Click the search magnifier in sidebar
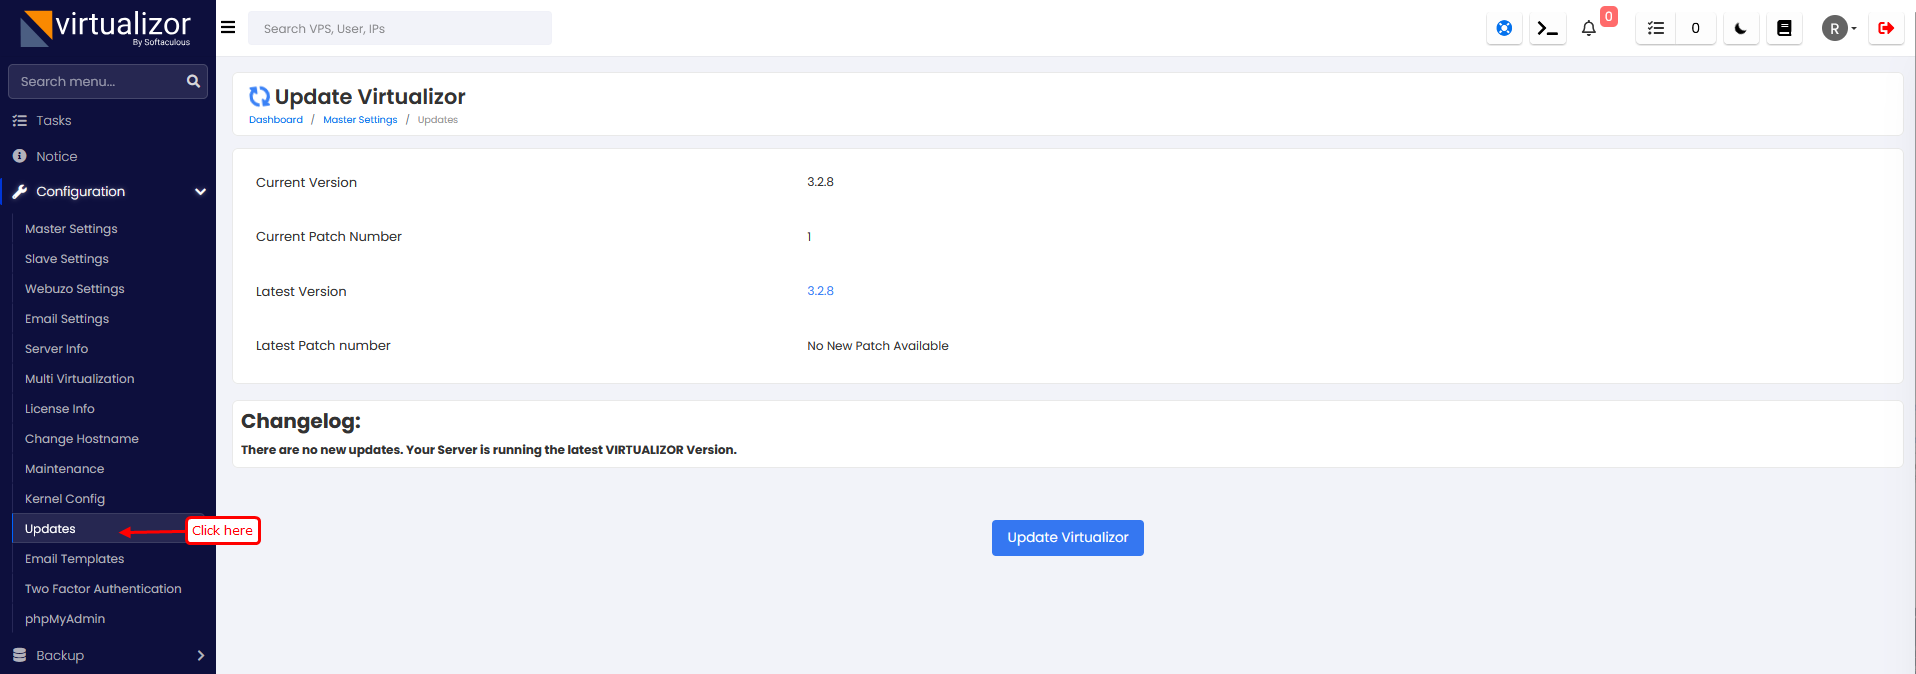Screen dimensions: 1916x674 point(193,81)
